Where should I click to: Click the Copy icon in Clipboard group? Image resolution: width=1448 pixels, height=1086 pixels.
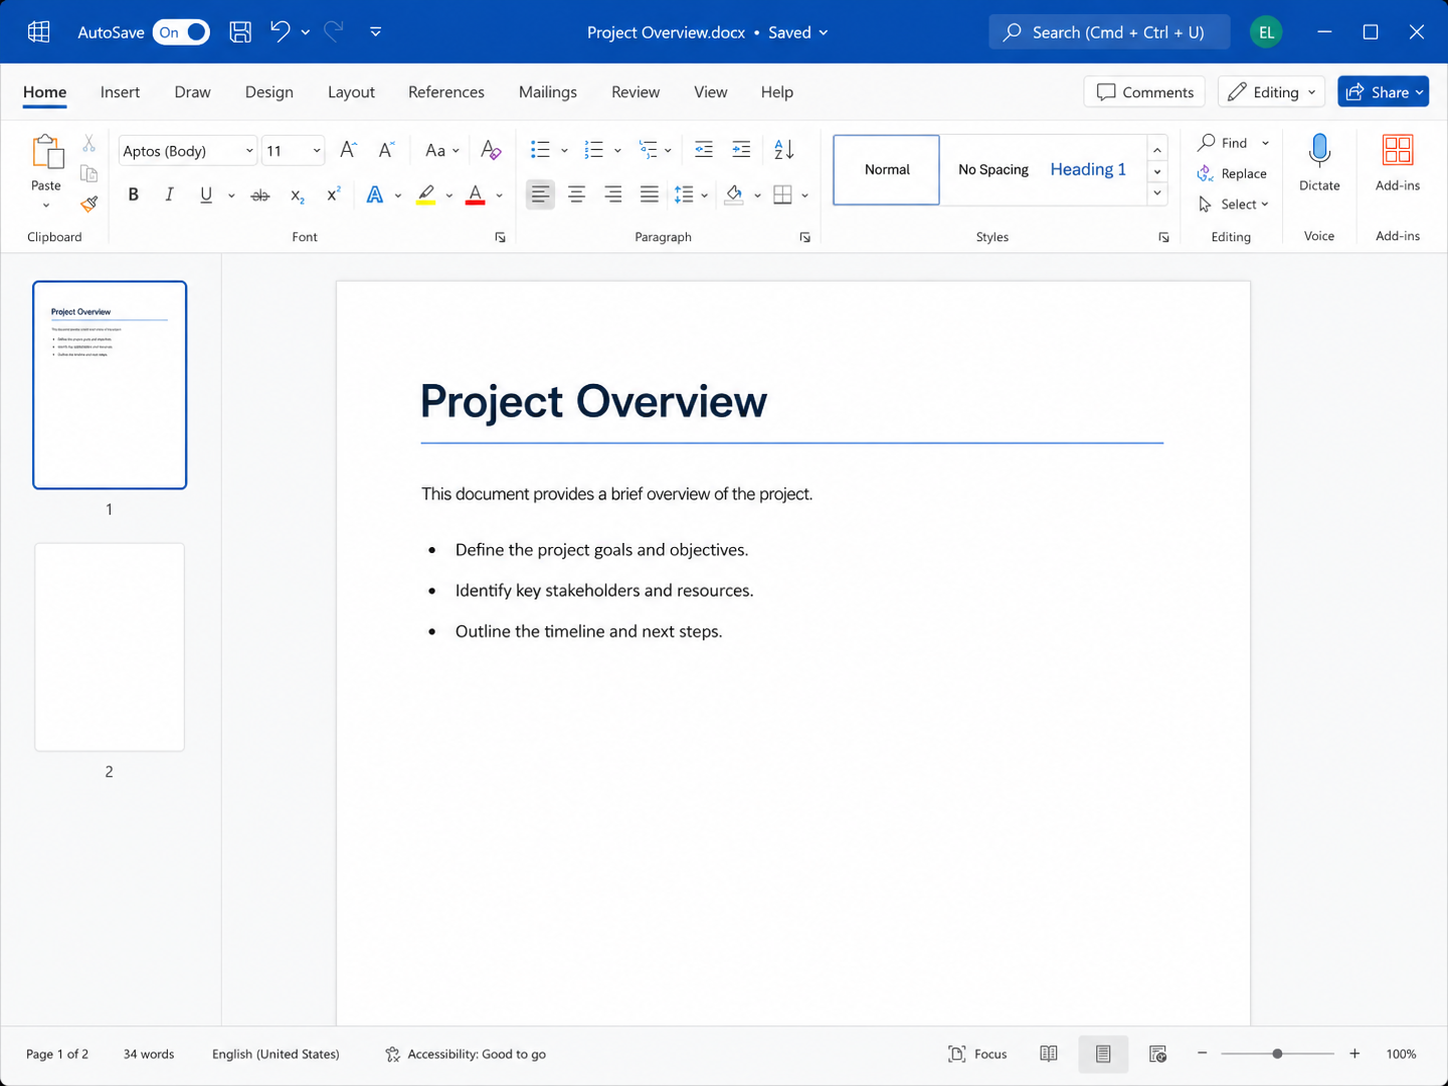pyautogui.click(x=89, y=174)
